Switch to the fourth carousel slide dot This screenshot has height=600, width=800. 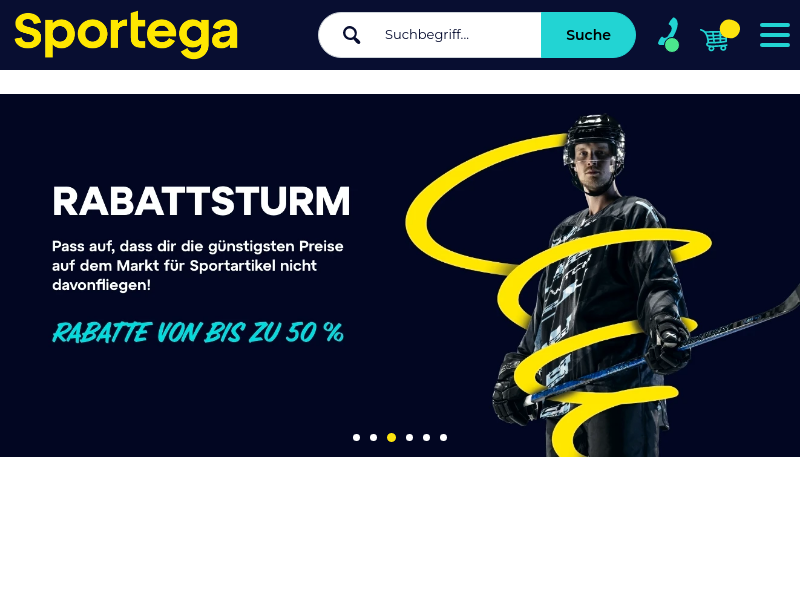pos(409,437)
